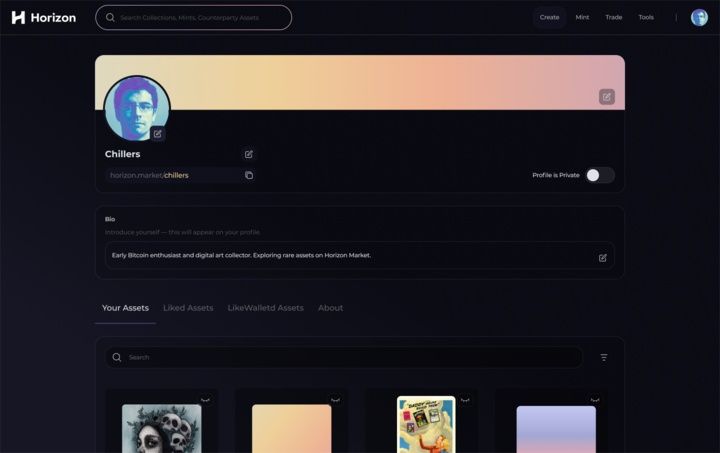Open the Create menu

[x=549, y=17]
